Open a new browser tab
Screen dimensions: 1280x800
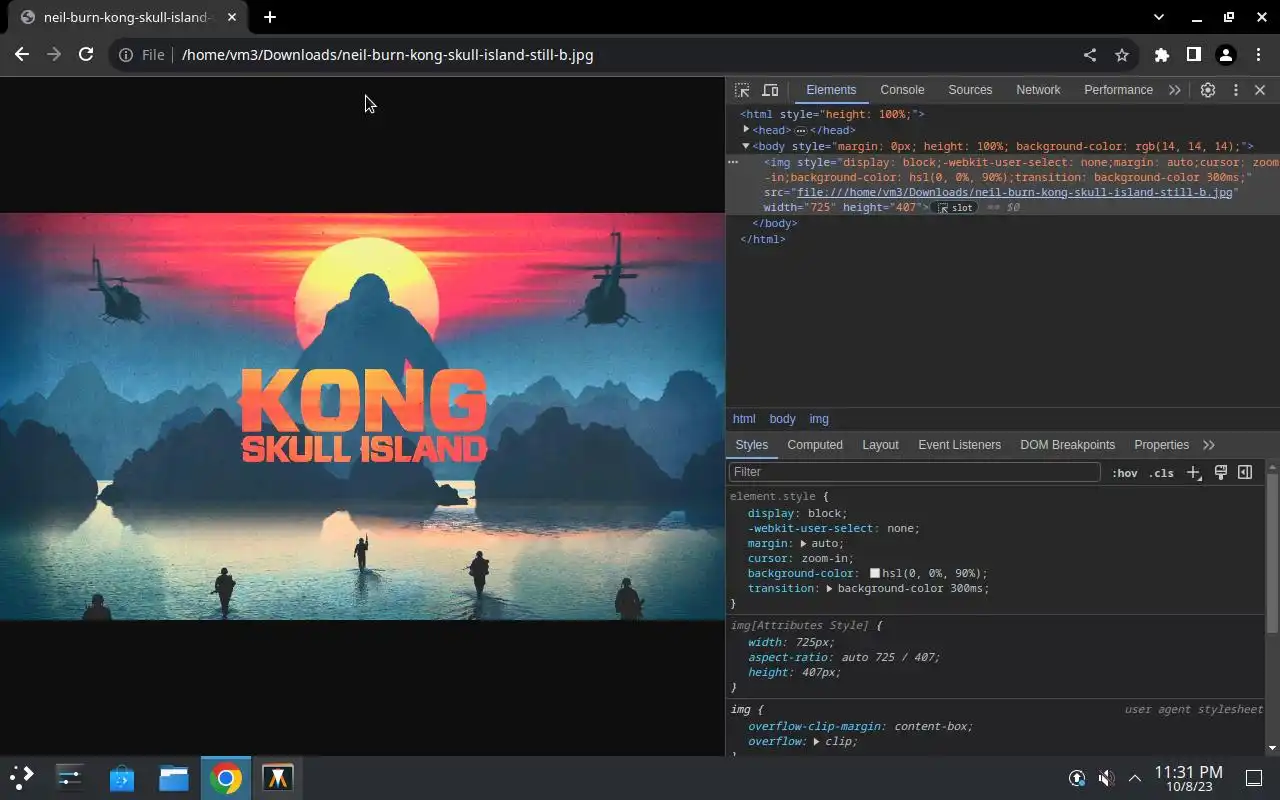pyautogui.click(x=270, y=17)
